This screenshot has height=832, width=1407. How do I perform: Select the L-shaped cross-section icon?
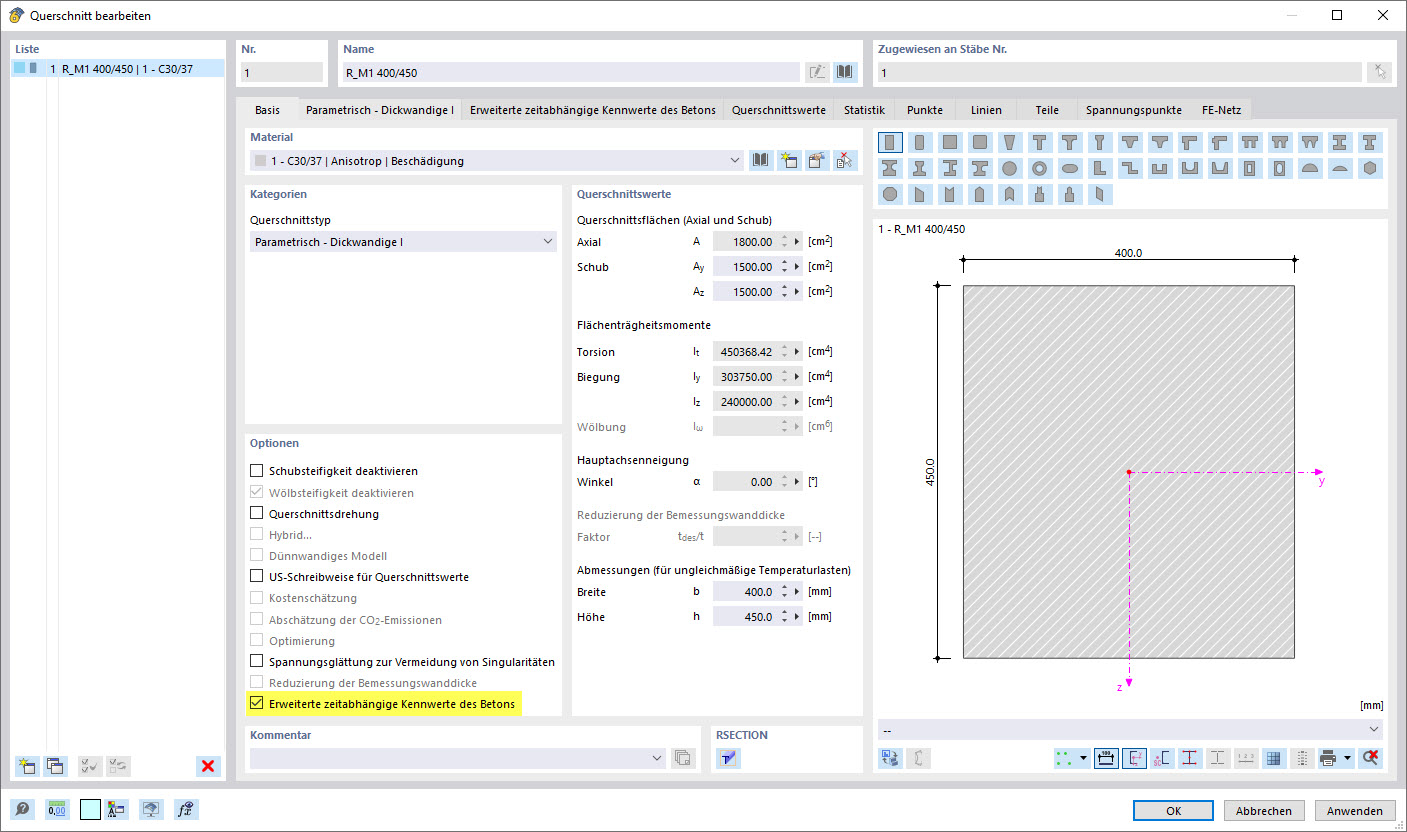1100,168
